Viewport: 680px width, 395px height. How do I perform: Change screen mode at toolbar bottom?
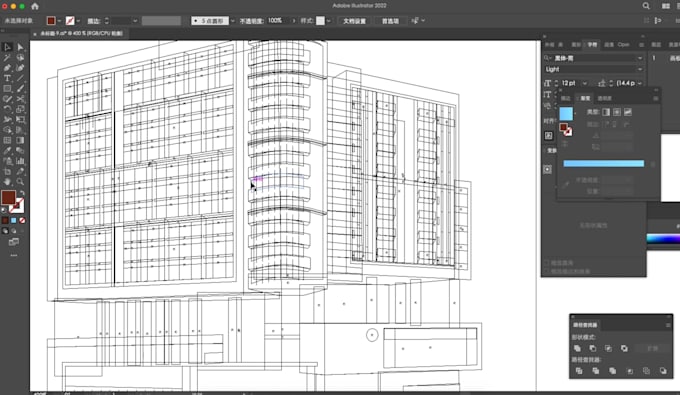click(13, 242)
